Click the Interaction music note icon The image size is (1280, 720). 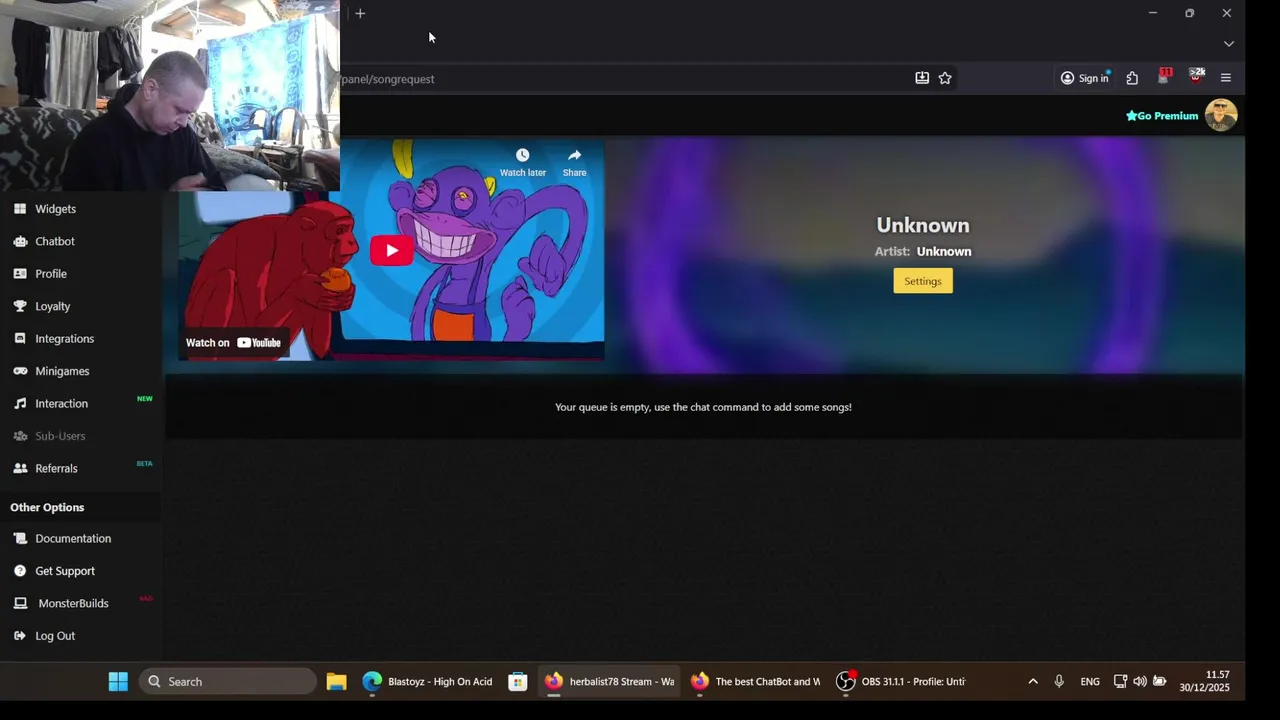[20, 403]
